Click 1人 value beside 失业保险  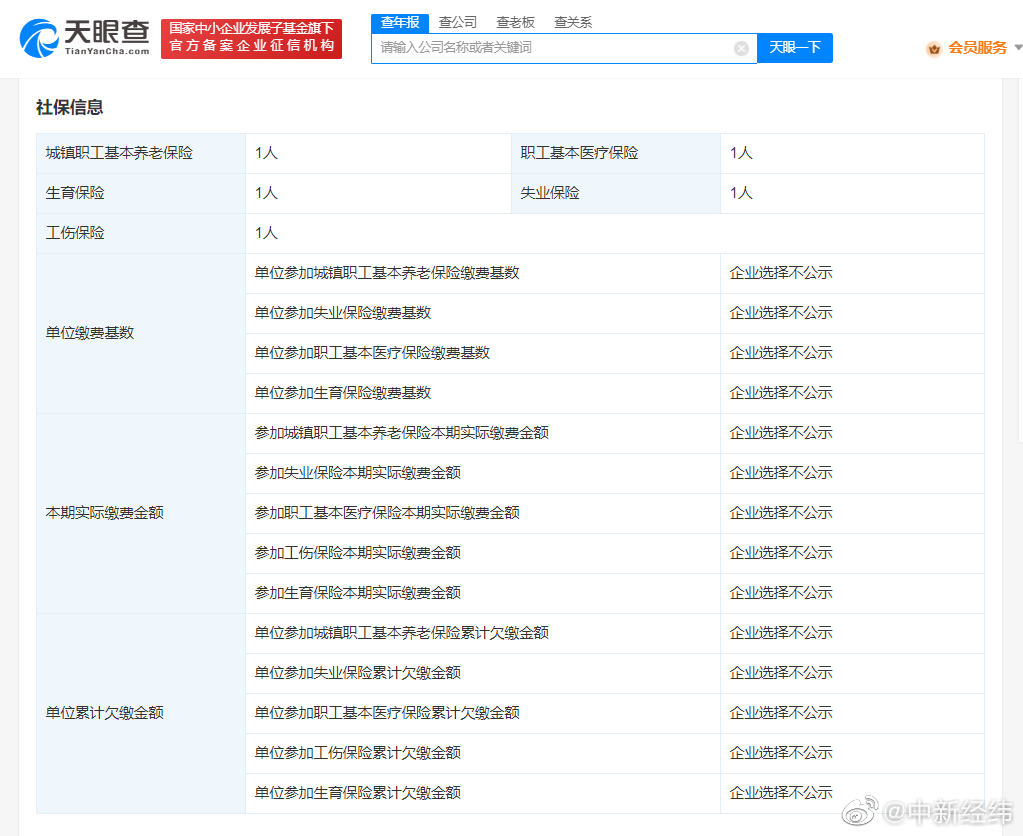741,193
